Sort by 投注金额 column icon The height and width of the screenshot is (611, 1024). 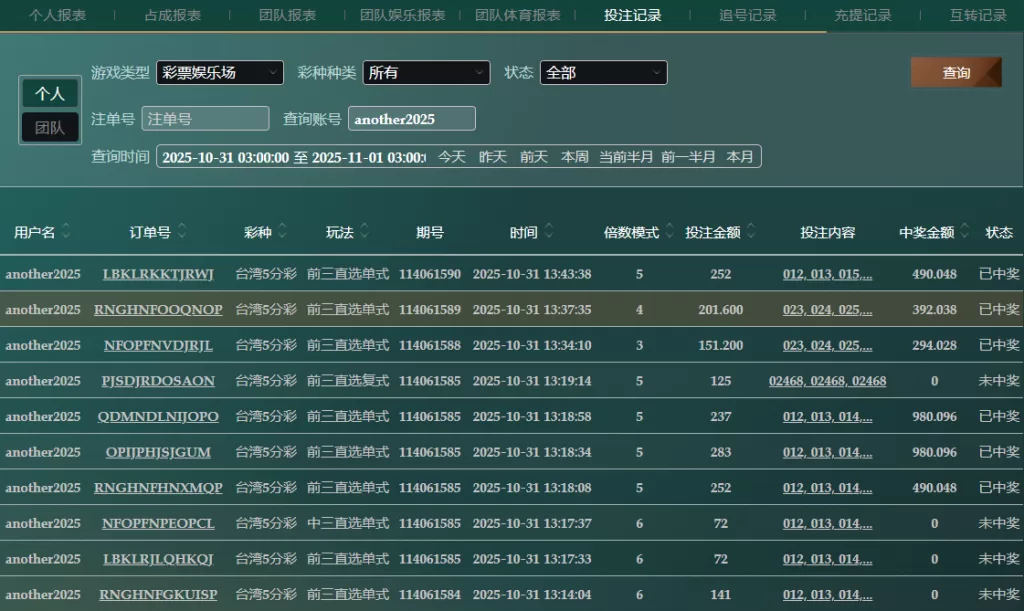coord(751,232)
